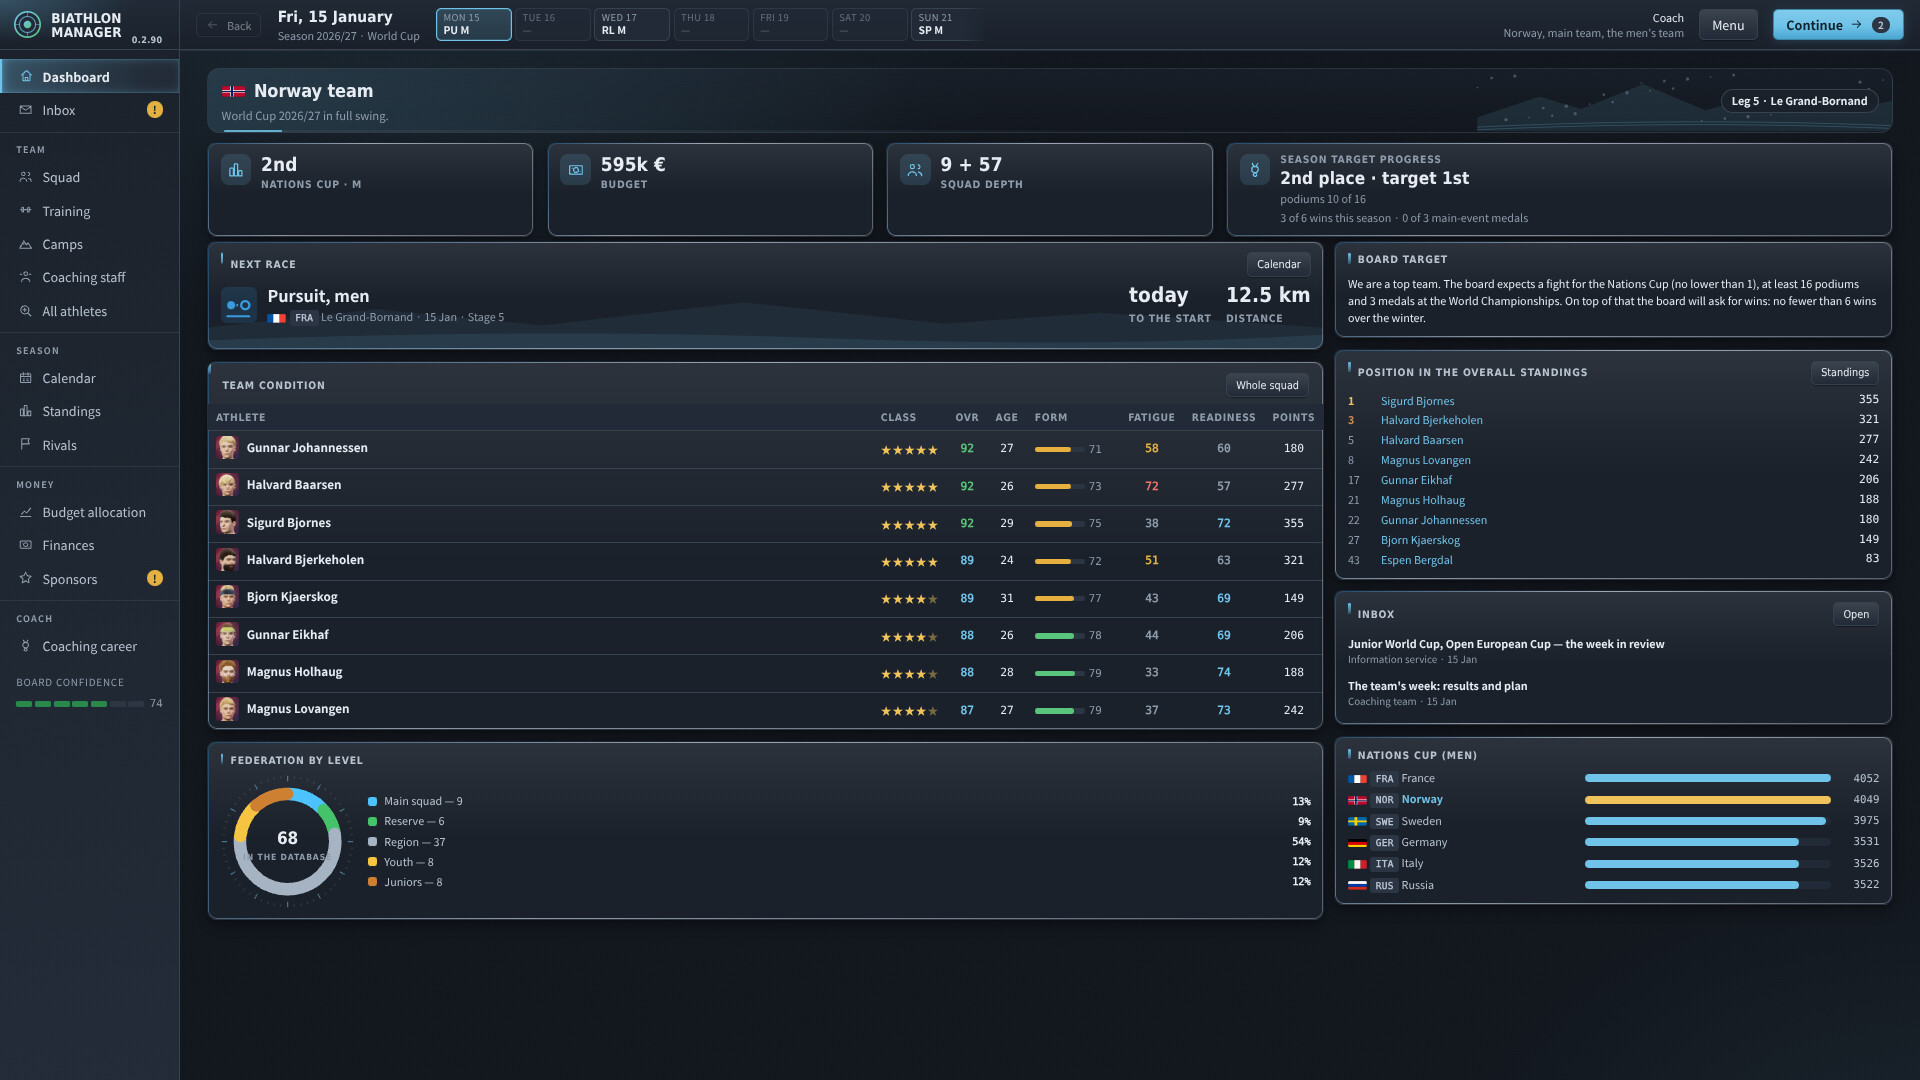Click the squad depth people icon
The image size is (1920, 1080).
coord(915,170)
